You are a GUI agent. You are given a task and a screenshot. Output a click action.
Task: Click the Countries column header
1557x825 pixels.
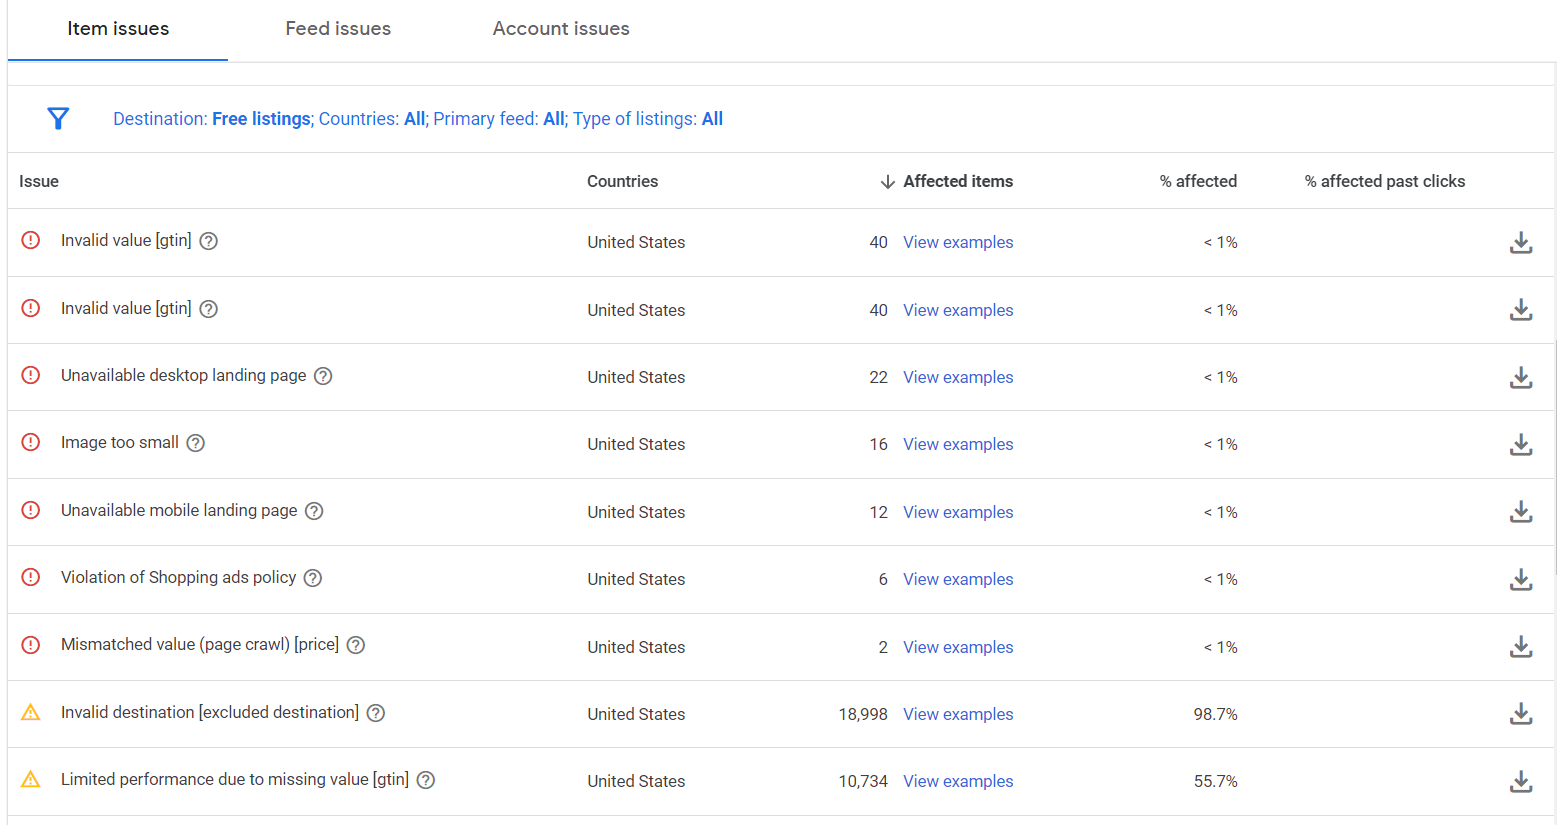click(622, 181)
